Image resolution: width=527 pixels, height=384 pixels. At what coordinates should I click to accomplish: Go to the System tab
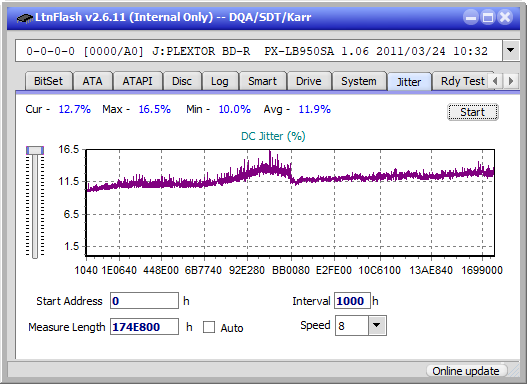coord(359,81)
